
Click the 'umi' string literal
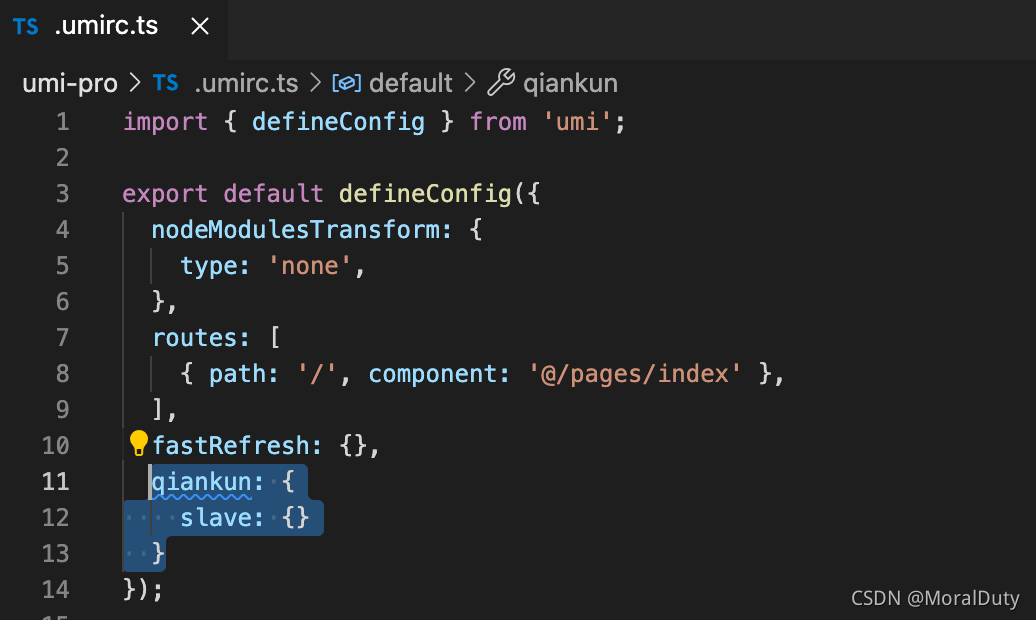point(577,122)
